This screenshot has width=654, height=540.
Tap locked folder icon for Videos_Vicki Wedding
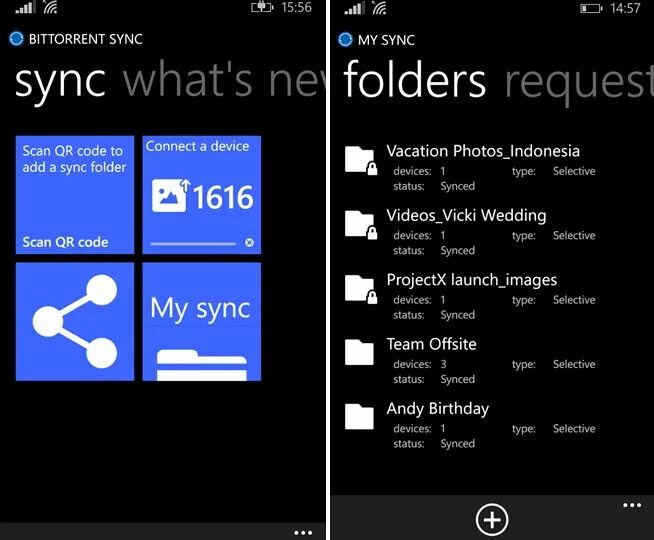(361, 225)
